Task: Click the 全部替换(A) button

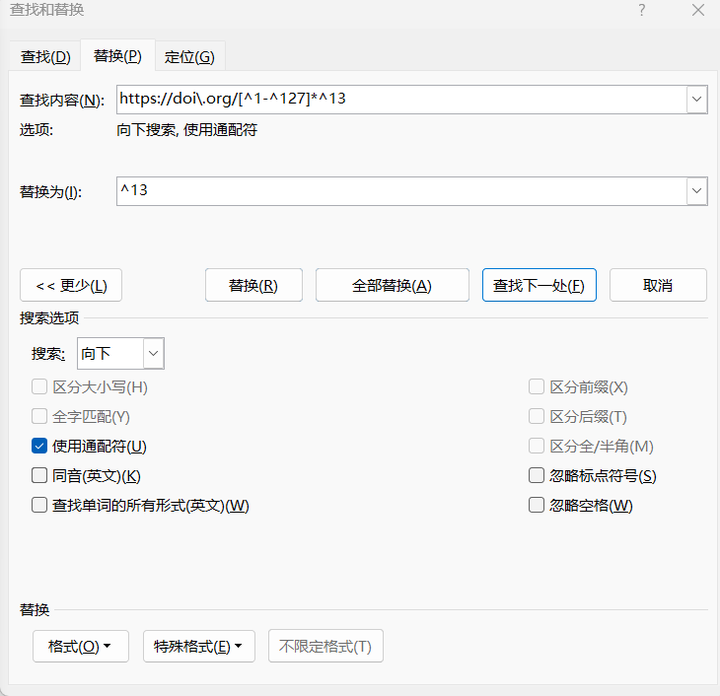Action: click(x=392, y=285)
